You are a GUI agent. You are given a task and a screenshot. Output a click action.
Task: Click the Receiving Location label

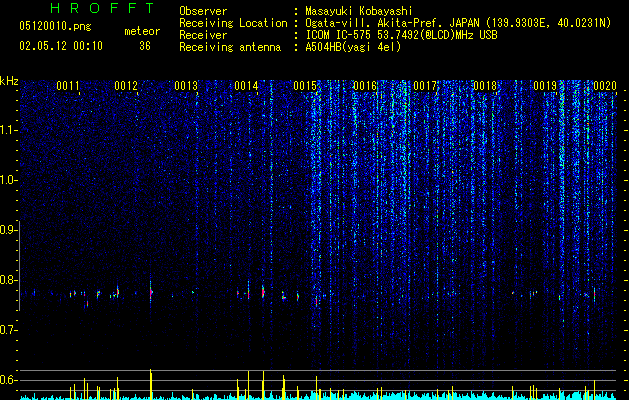pos(233,23)
